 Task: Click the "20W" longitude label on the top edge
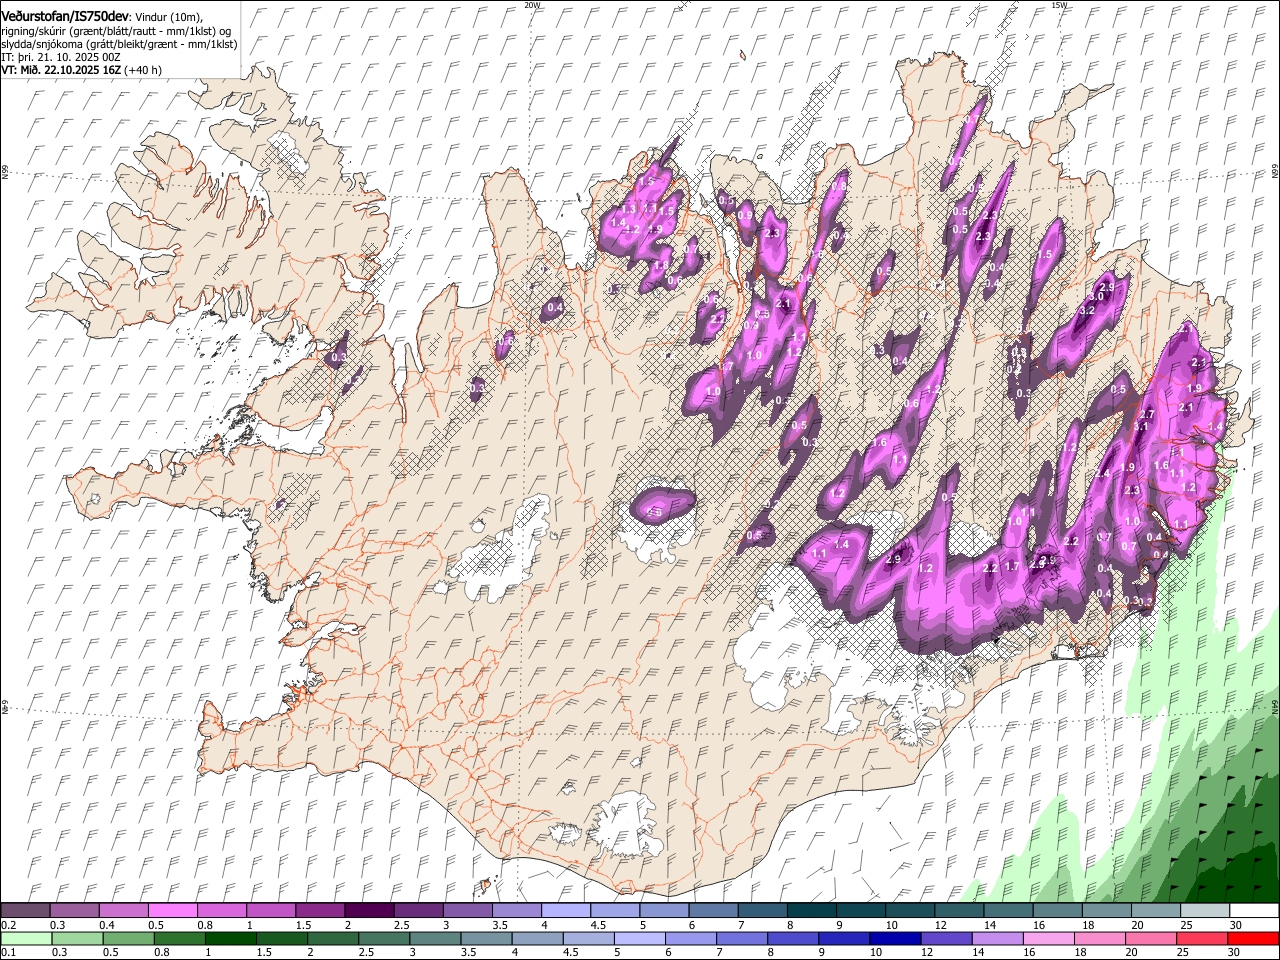[x=532, y=5]
